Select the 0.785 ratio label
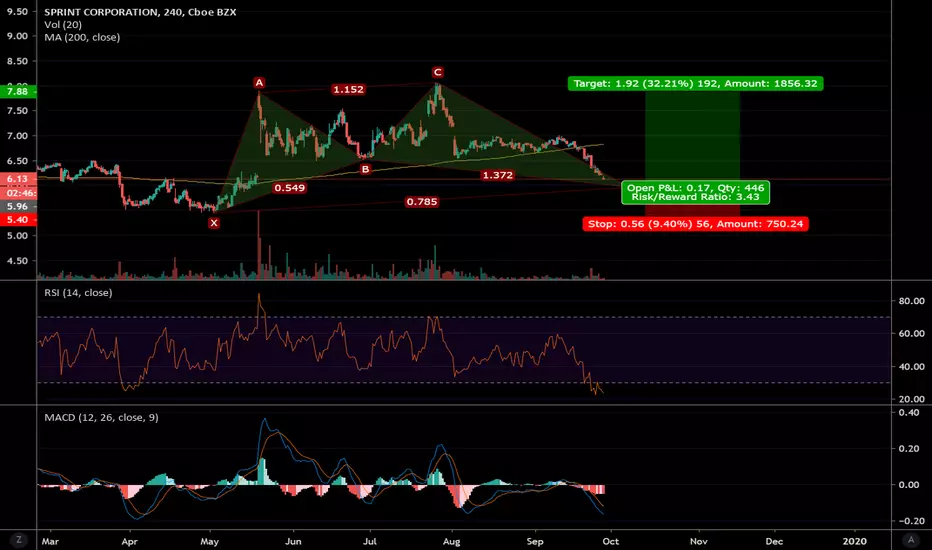Viewport: 932px width, 550px height. [421, 202]
